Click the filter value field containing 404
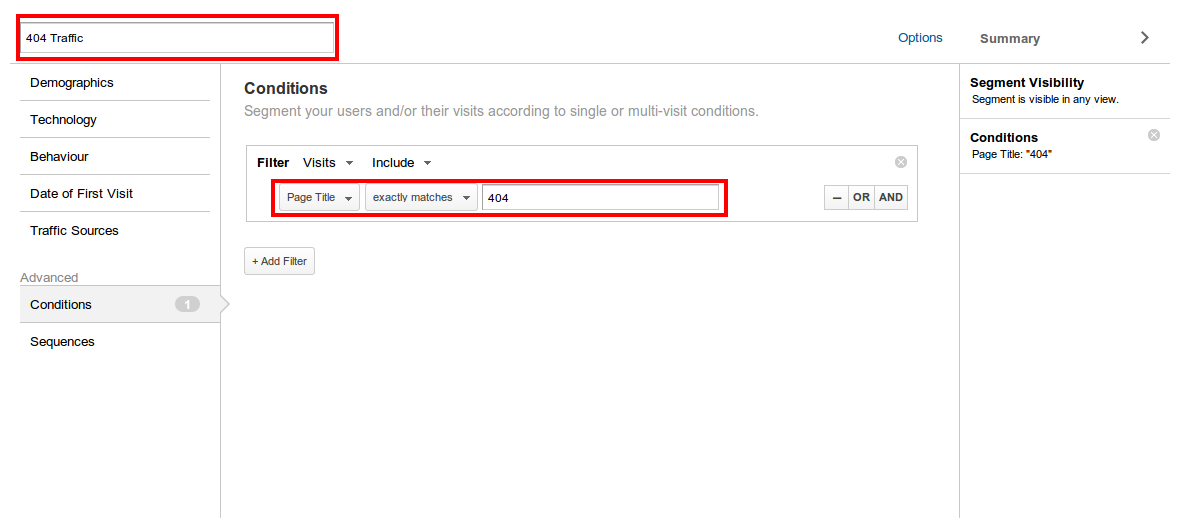The image size is (1179, 518). coord(599,198)
